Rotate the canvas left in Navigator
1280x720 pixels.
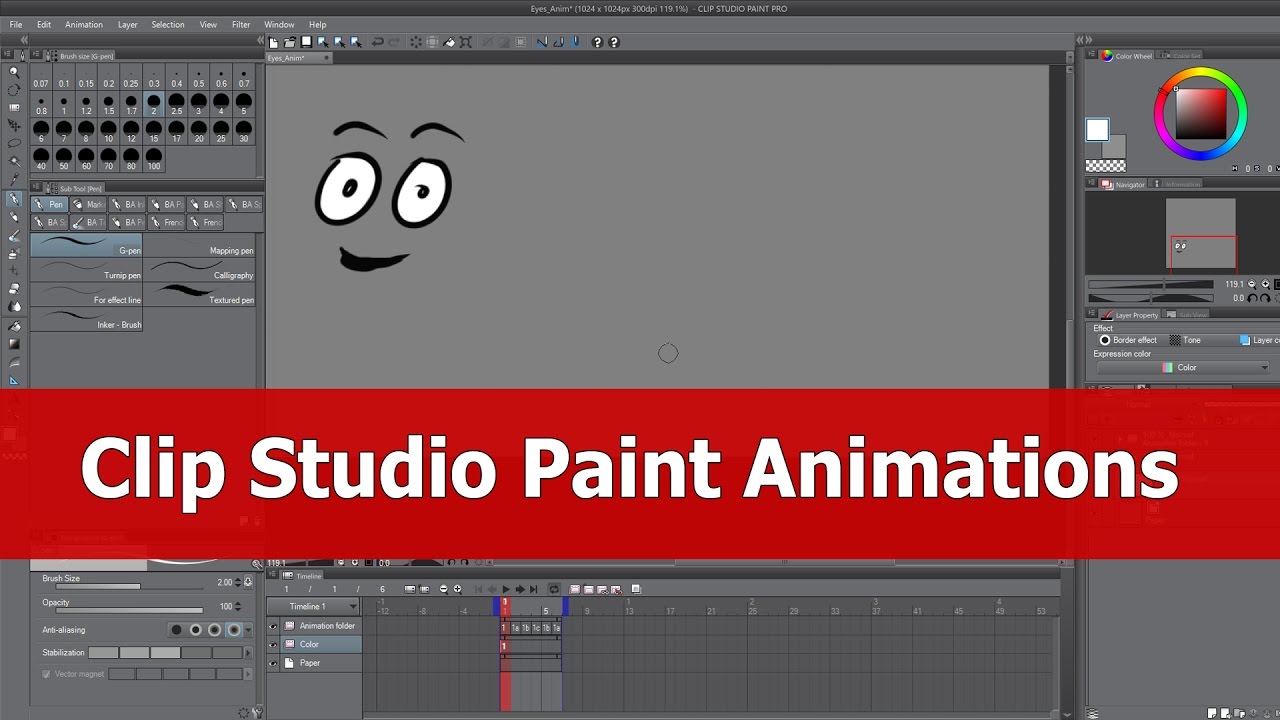(x=1252, y=298)
